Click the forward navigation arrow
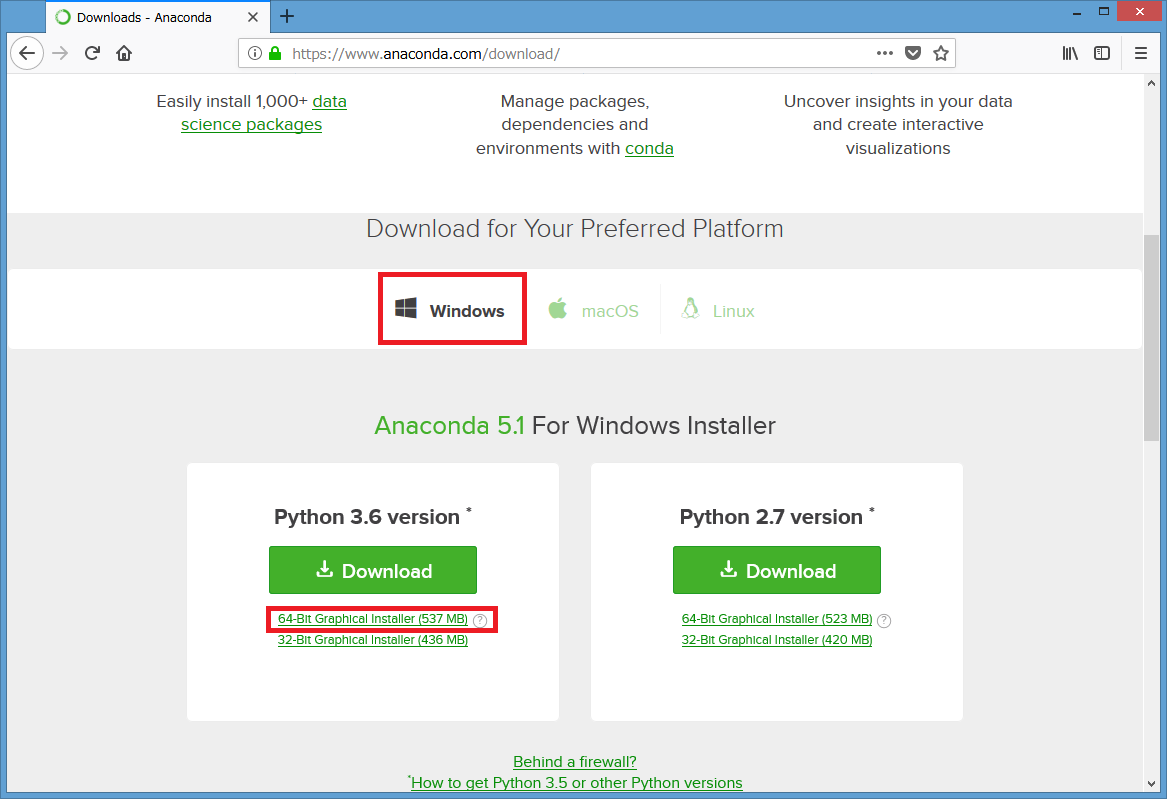Image resolution: width=1167 pixels, height=799 pixels. (x=60, y=53)
